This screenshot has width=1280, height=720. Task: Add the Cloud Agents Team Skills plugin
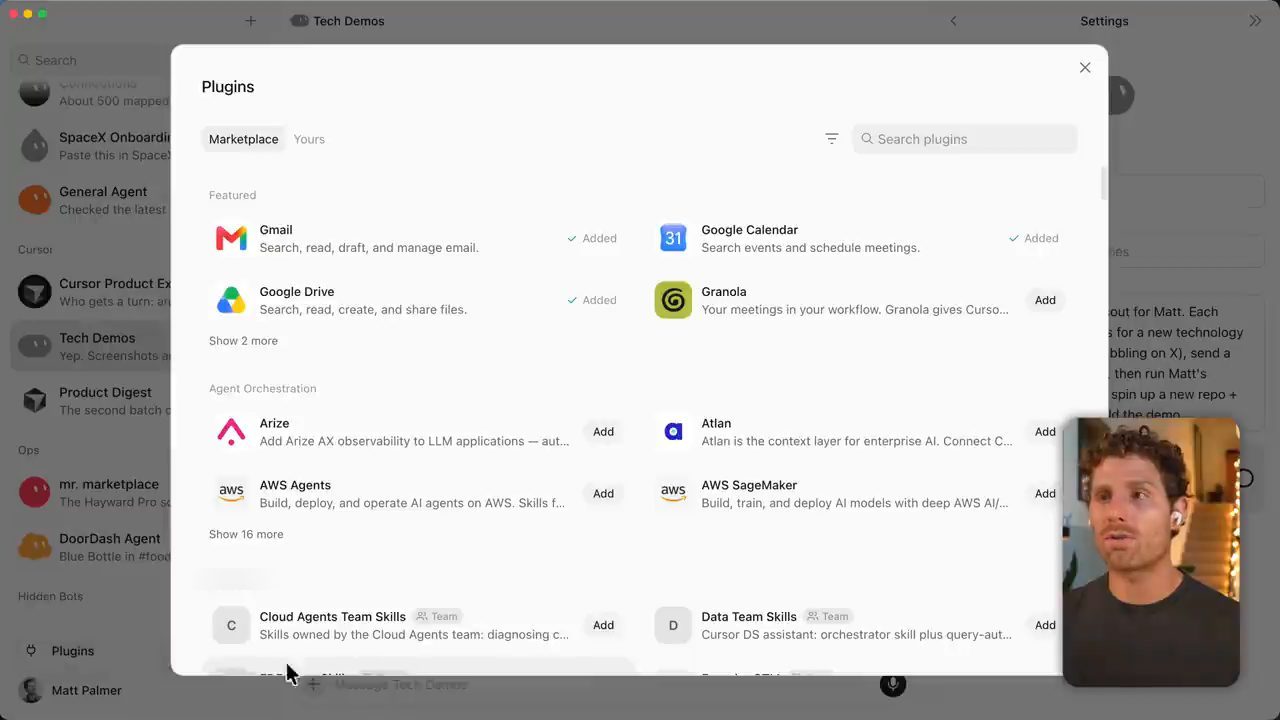[x=603, y=625]
